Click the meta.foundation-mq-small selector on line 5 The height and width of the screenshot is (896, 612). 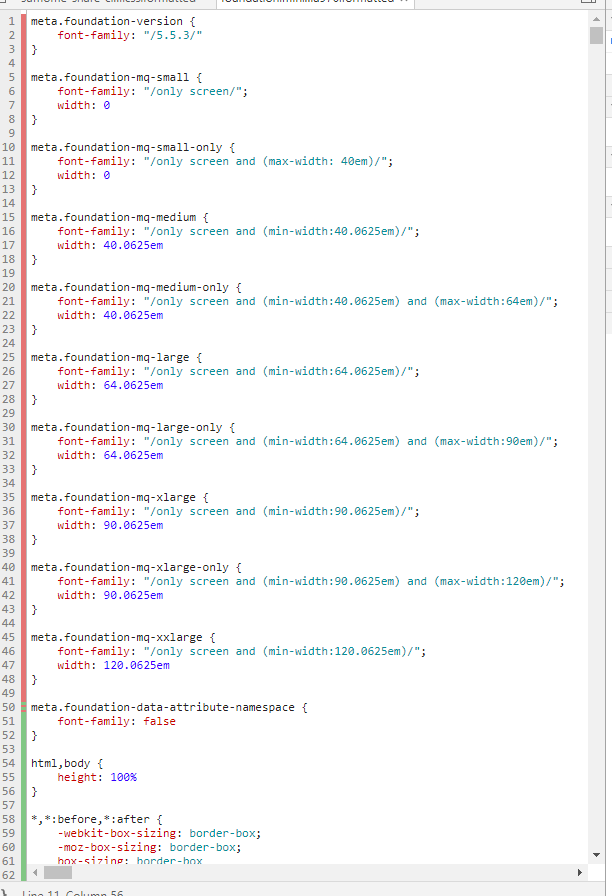pyautogui.click(x=110, y=77)
